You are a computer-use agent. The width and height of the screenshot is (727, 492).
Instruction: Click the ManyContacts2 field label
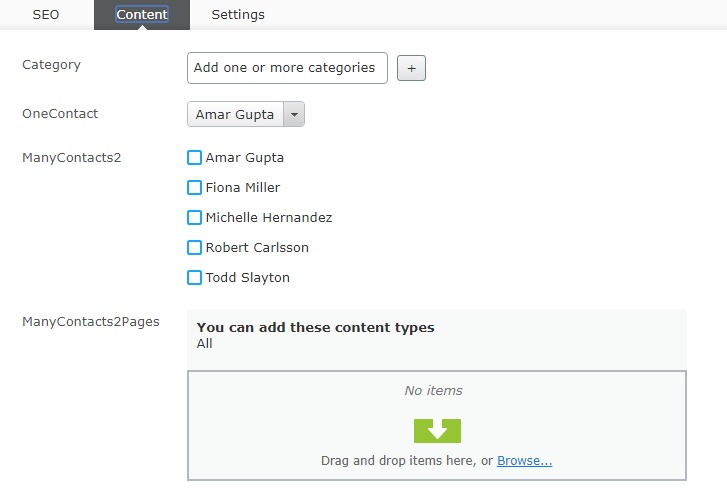[x=72, y=158]
